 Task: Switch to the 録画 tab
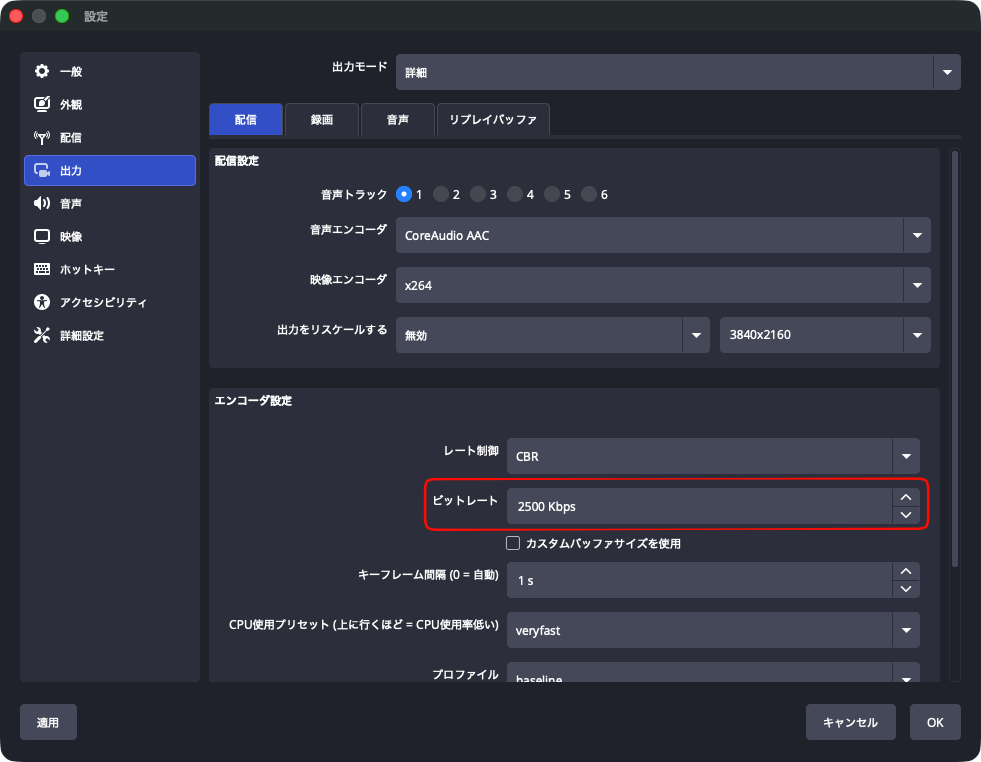click(x=322, y=119)
